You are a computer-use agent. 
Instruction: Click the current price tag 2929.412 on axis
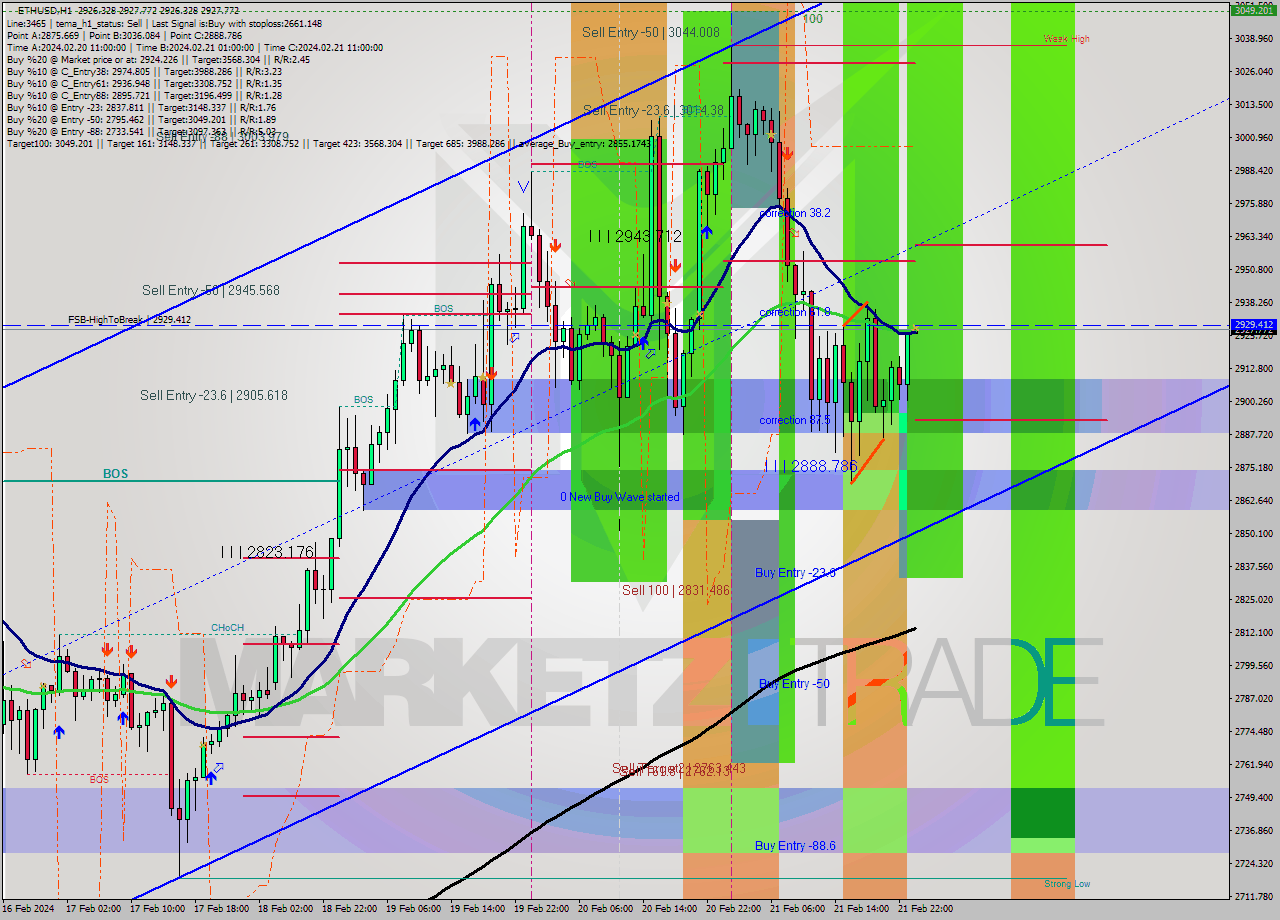(1253, 325)
